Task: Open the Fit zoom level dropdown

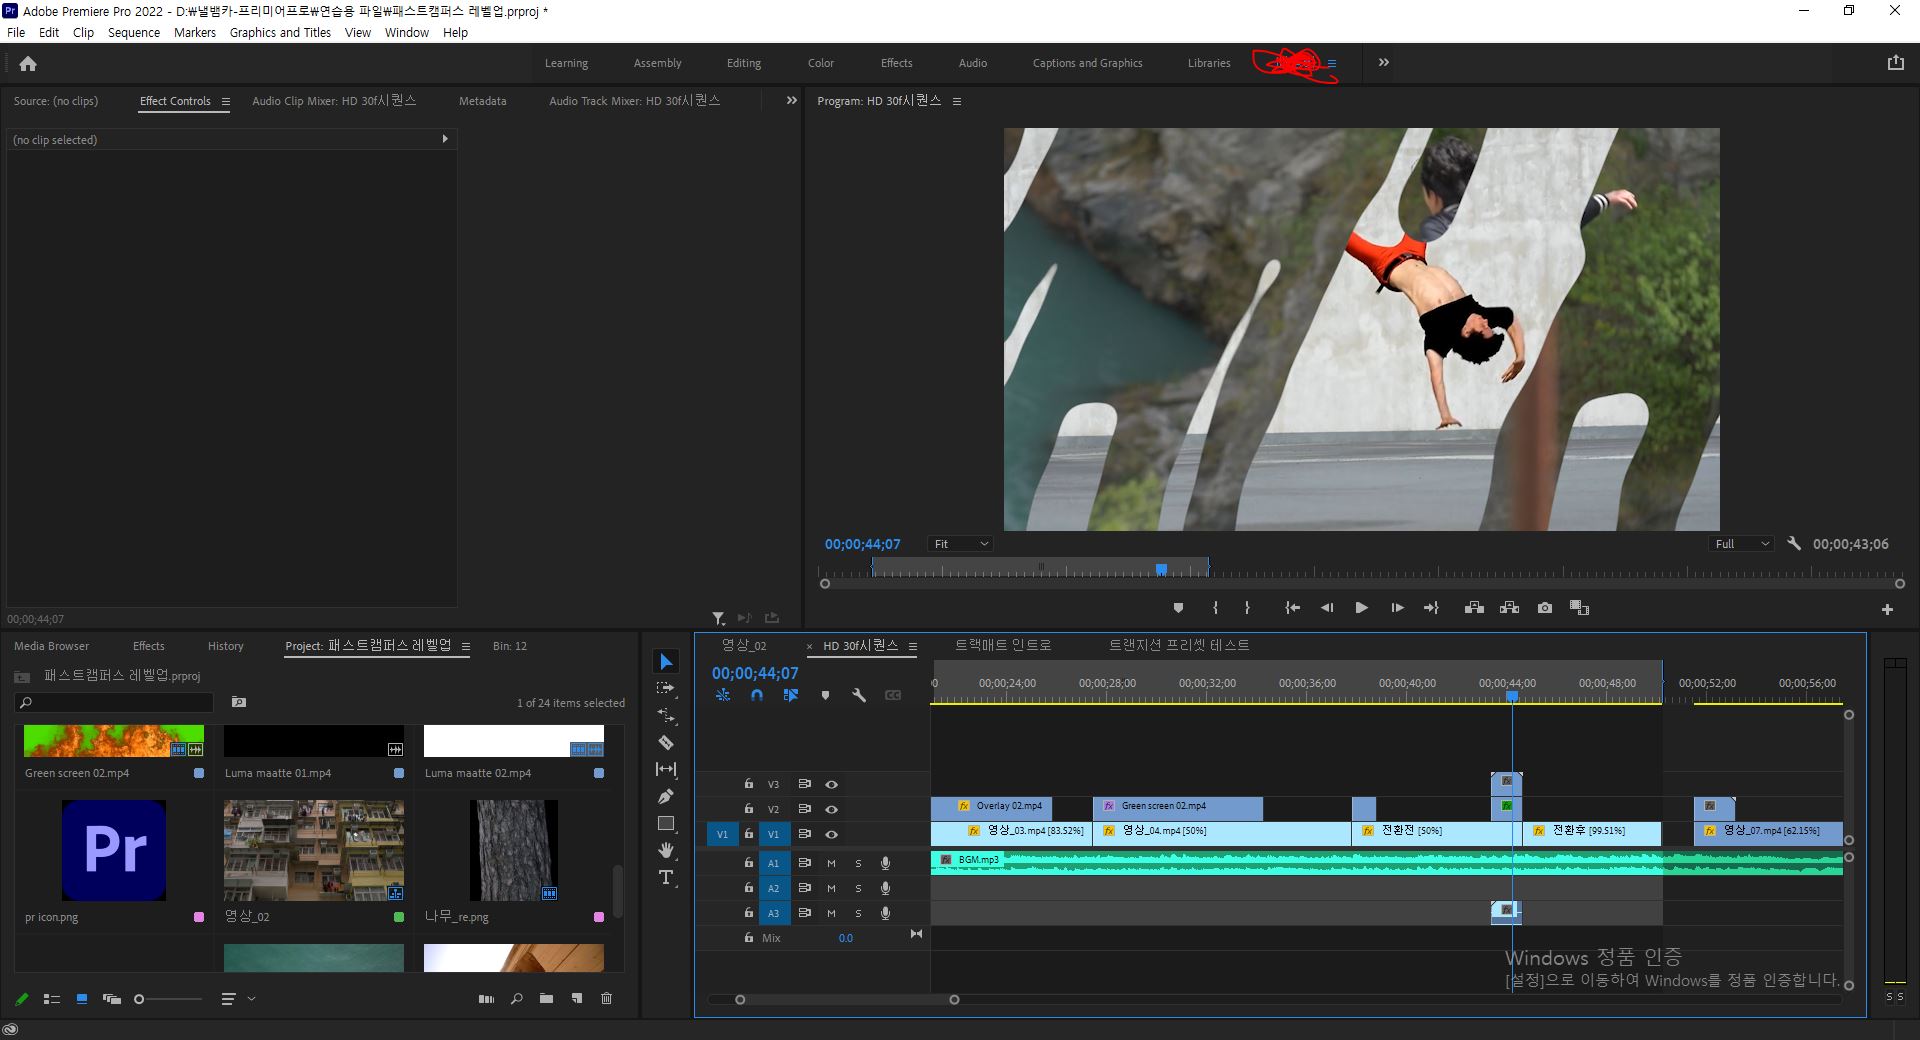Action: pos(960,544)
